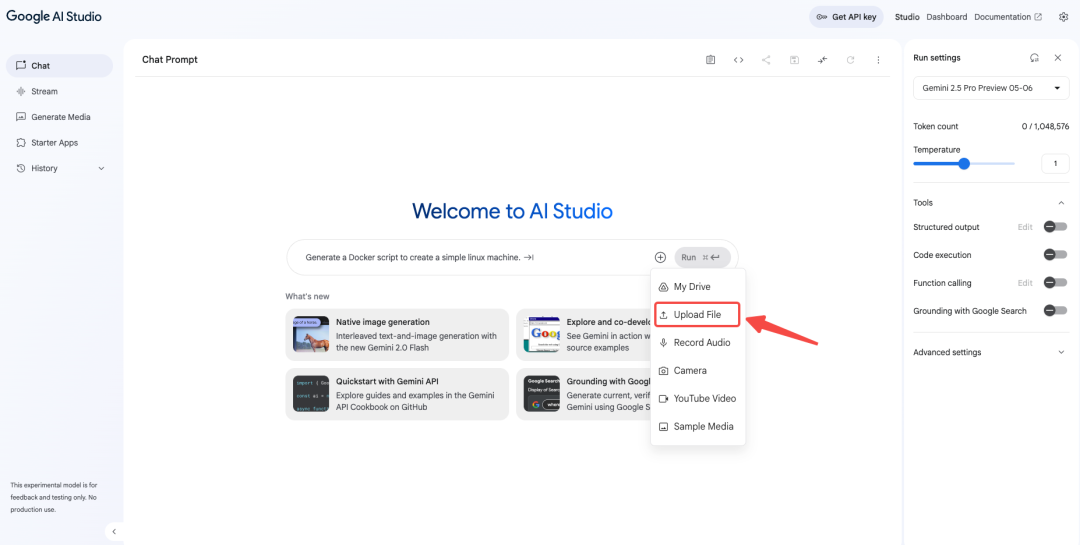Edit Structured output settings

tap(1025, 227)
